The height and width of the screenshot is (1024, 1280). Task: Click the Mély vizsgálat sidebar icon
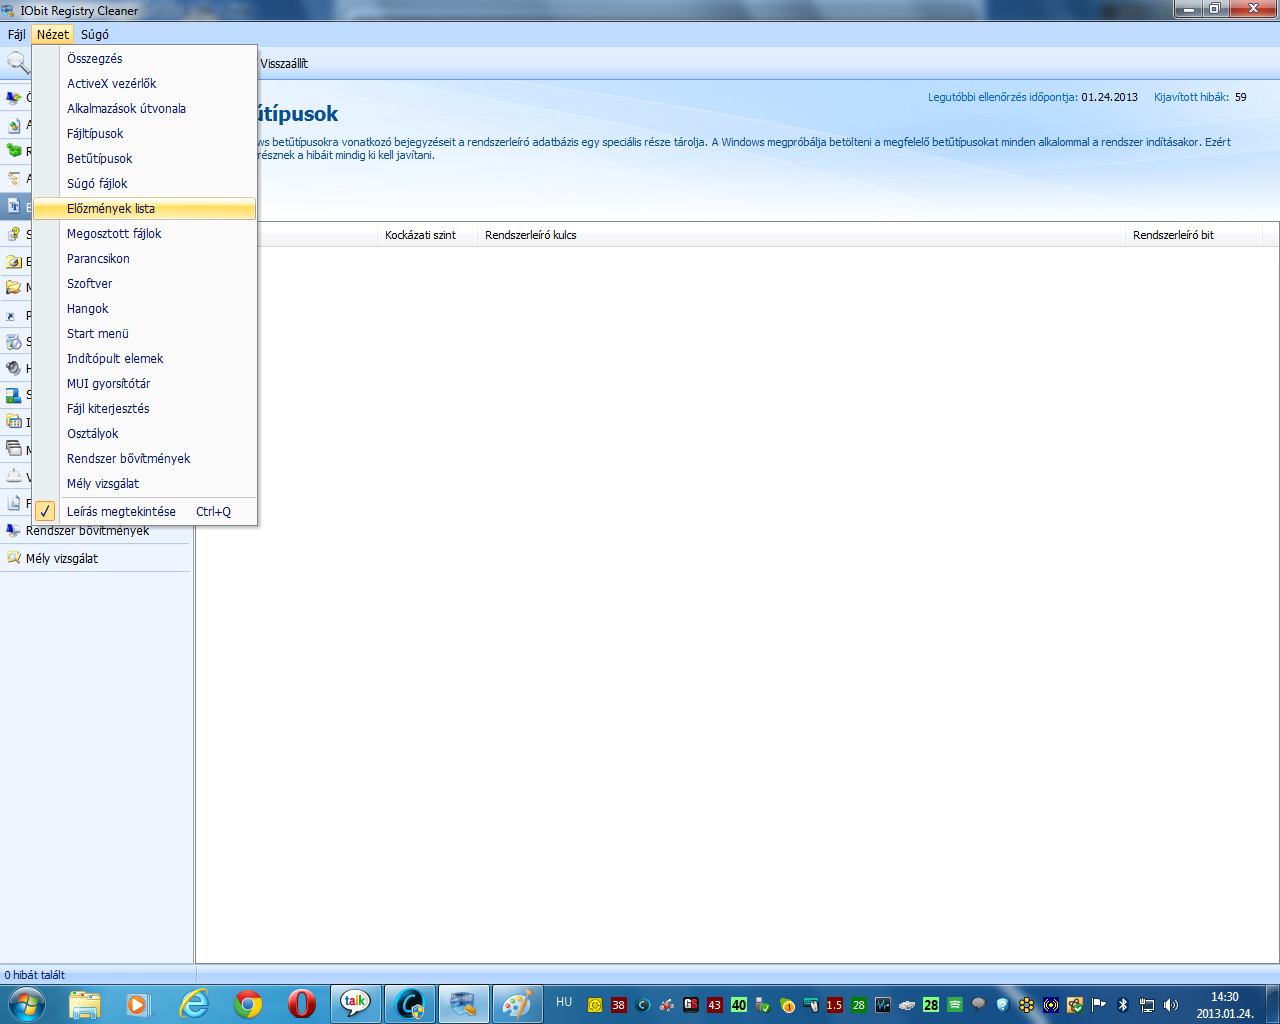[14, 558]
